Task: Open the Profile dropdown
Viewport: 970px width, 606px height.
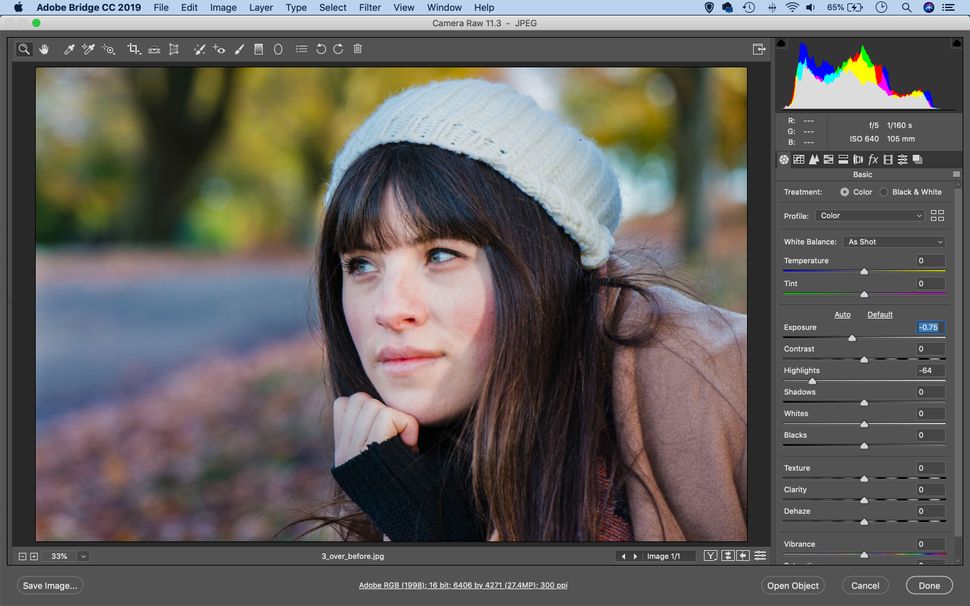Action: [869, 215]
